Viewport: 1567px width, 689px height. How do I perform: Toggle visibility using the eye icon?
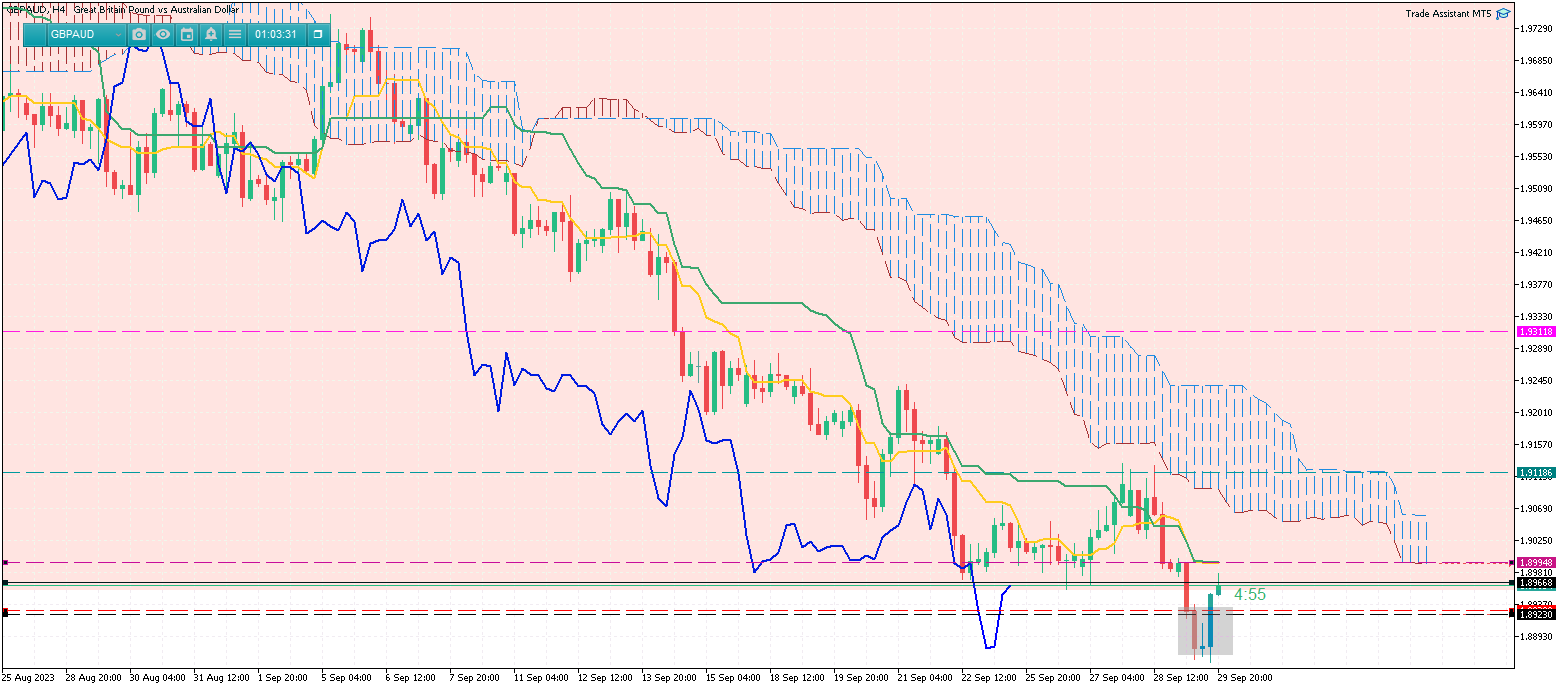(x=163, y=34)
